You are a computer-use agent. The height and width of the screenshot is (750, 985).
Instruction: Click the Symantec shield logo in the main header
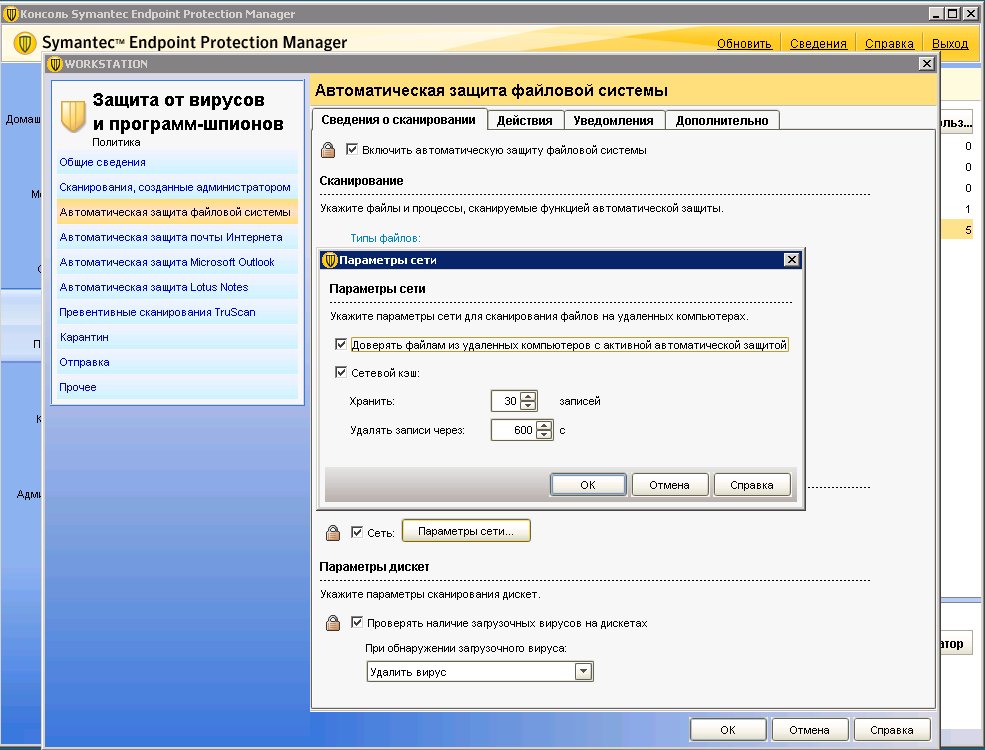coord(25,43)
